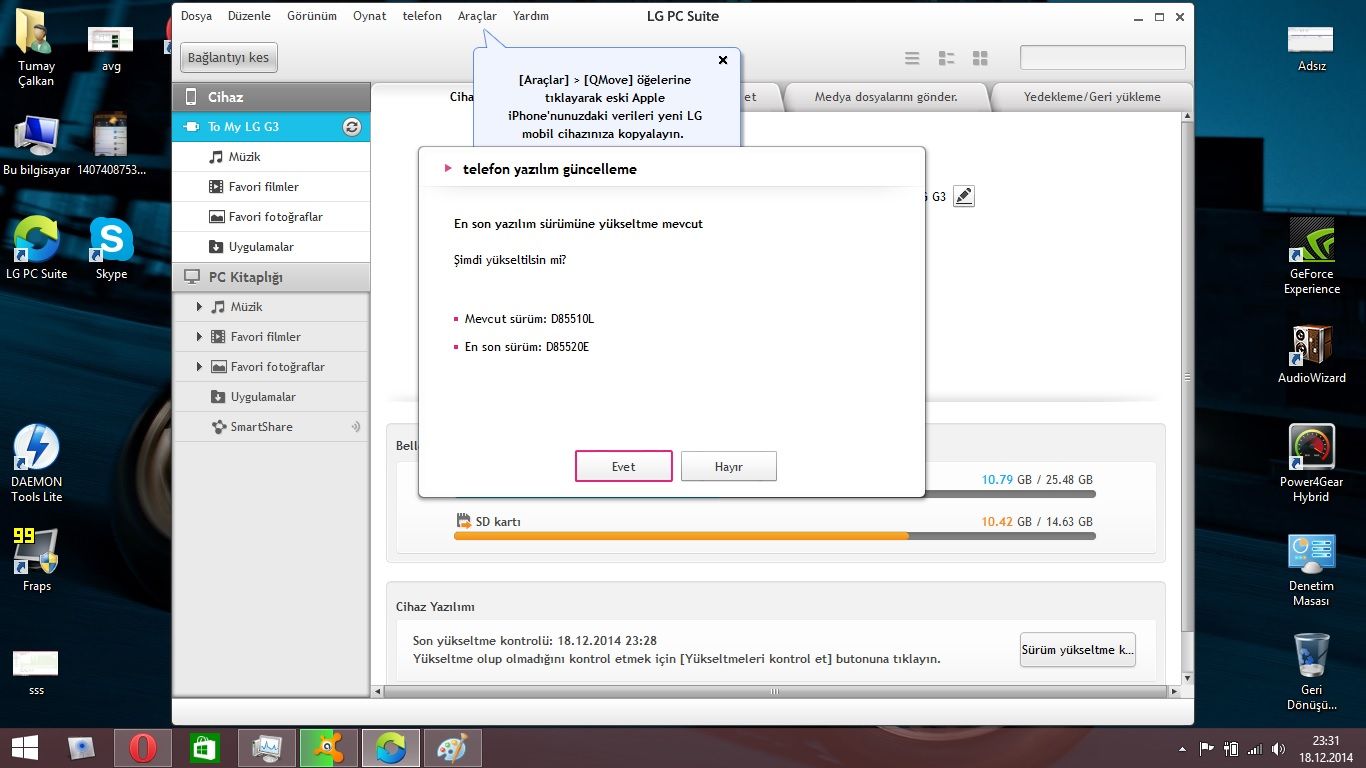Viewport: 1366px width, 768px height.
Task: Confirm the update with Evet
Action: (623, 466)
